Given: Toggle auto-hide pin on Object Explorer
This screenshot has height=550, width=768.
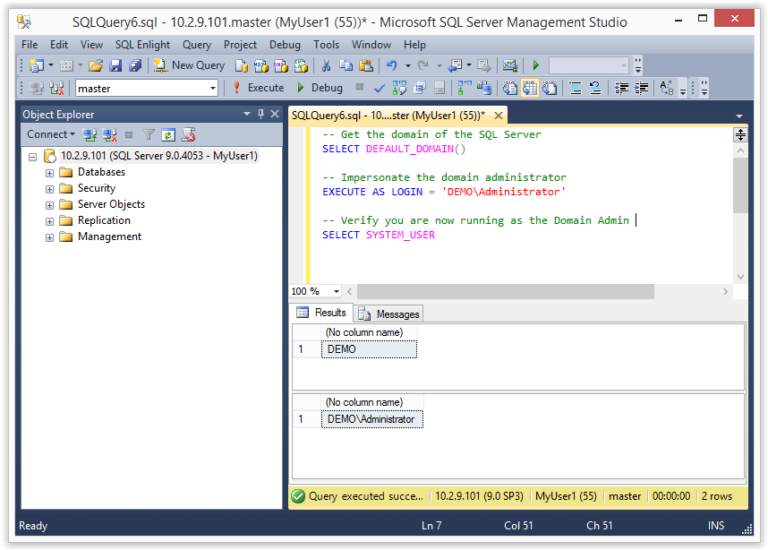Looking at the screenshot, I should (261, 114).
